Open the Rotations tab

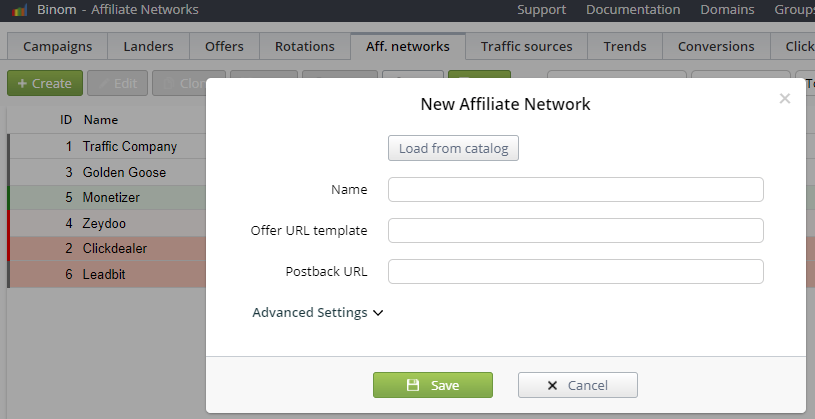[x=305, y=46]
